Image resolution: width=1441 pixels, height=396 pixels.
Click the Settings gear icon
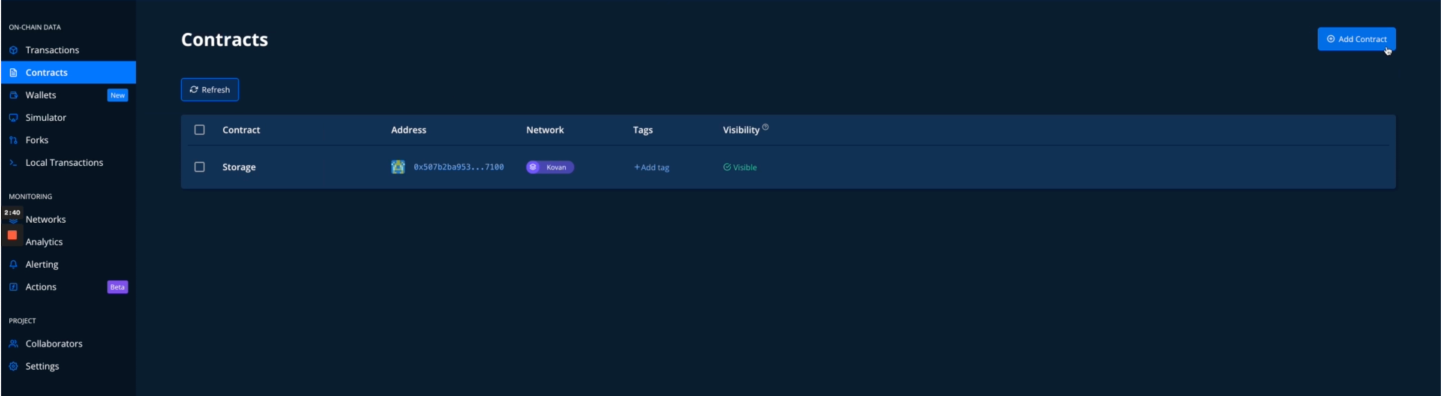coord(13,366)
